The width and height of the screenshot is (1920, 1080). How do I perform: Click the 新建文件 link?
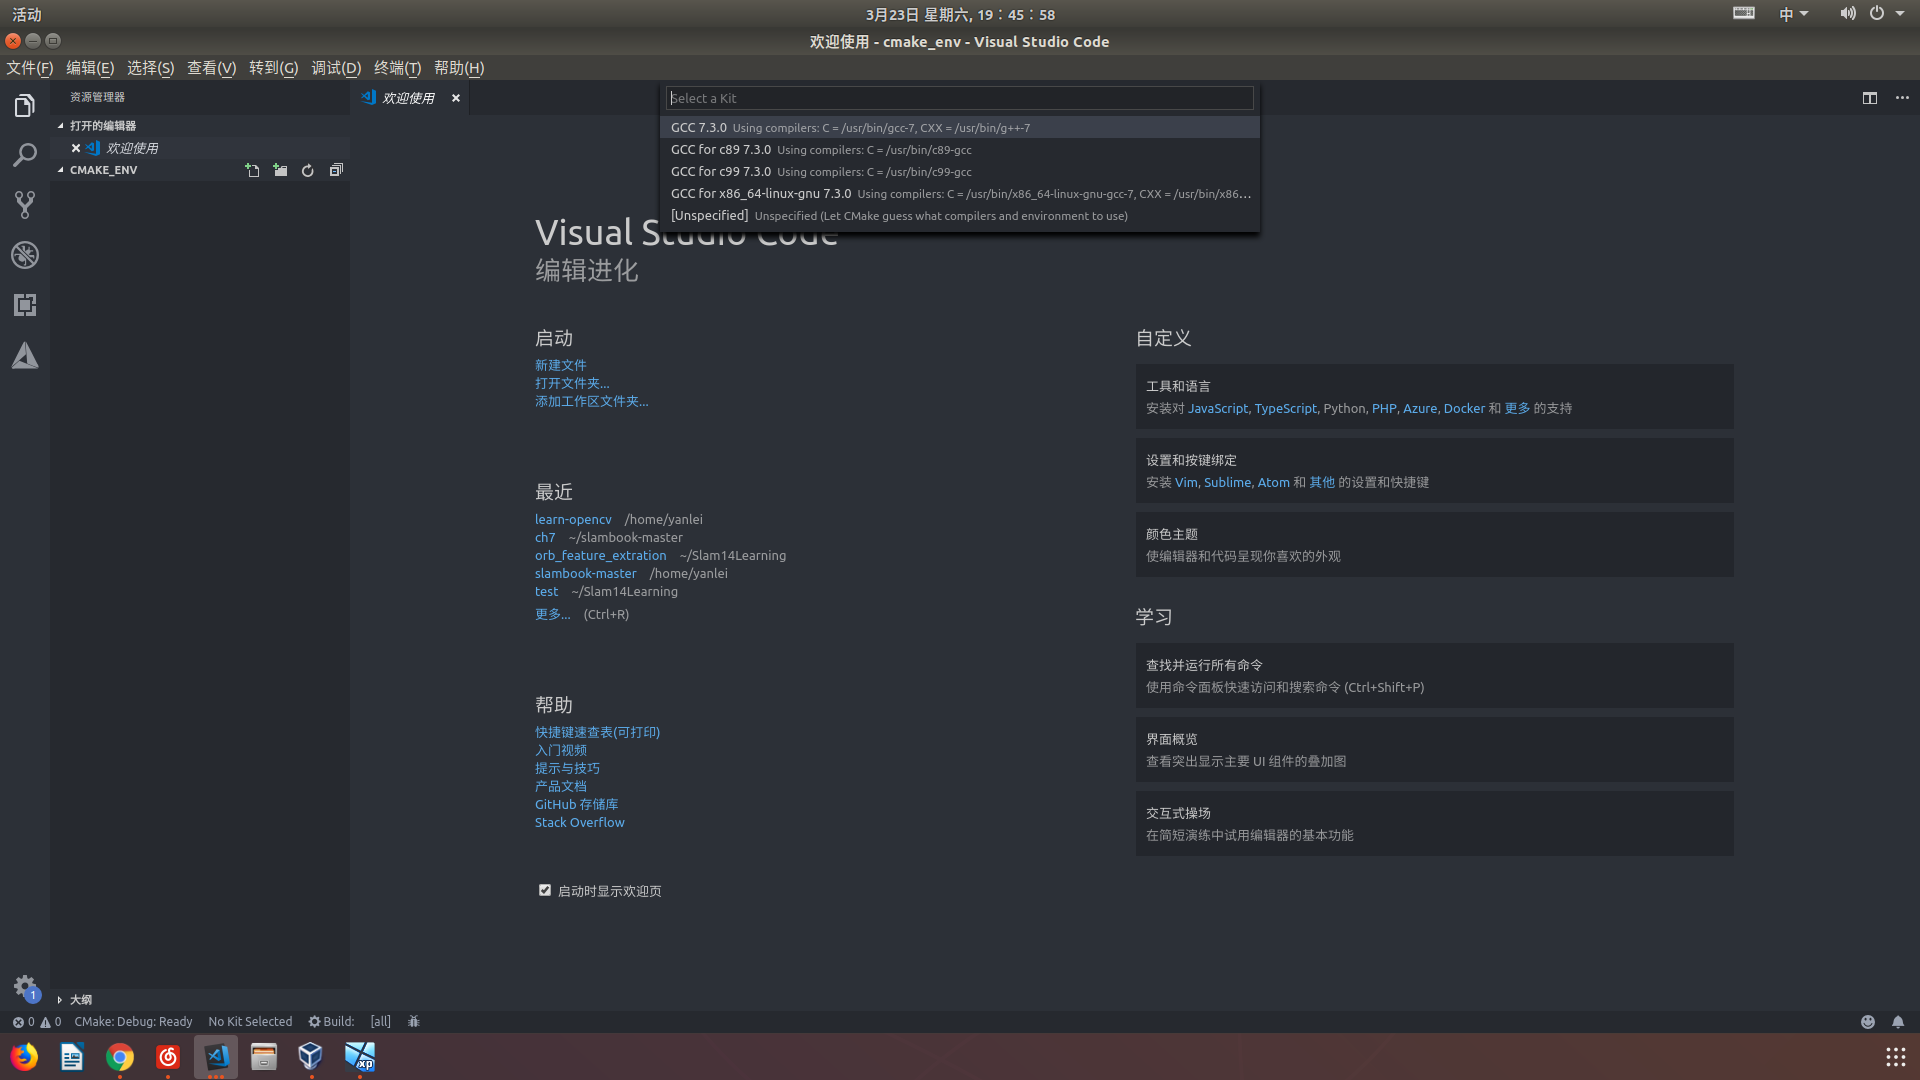tap(560, 365)
